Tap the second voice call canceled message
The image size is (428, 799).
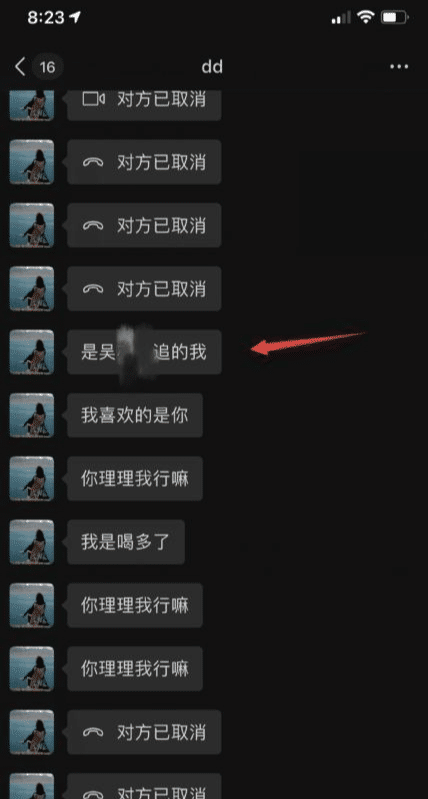(144, 225)
